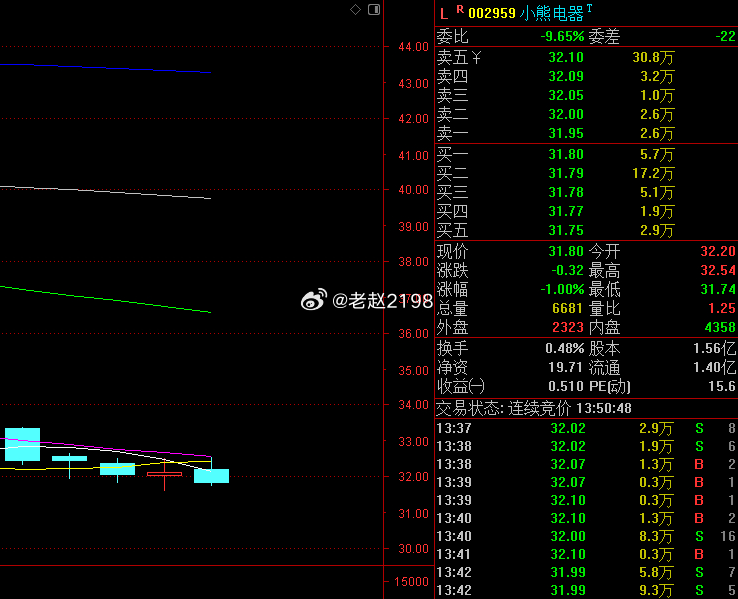Click 涨幅 value -1.00%
Image resolution: width=738 pixels, height=599 pixels.
coord(562,289)
